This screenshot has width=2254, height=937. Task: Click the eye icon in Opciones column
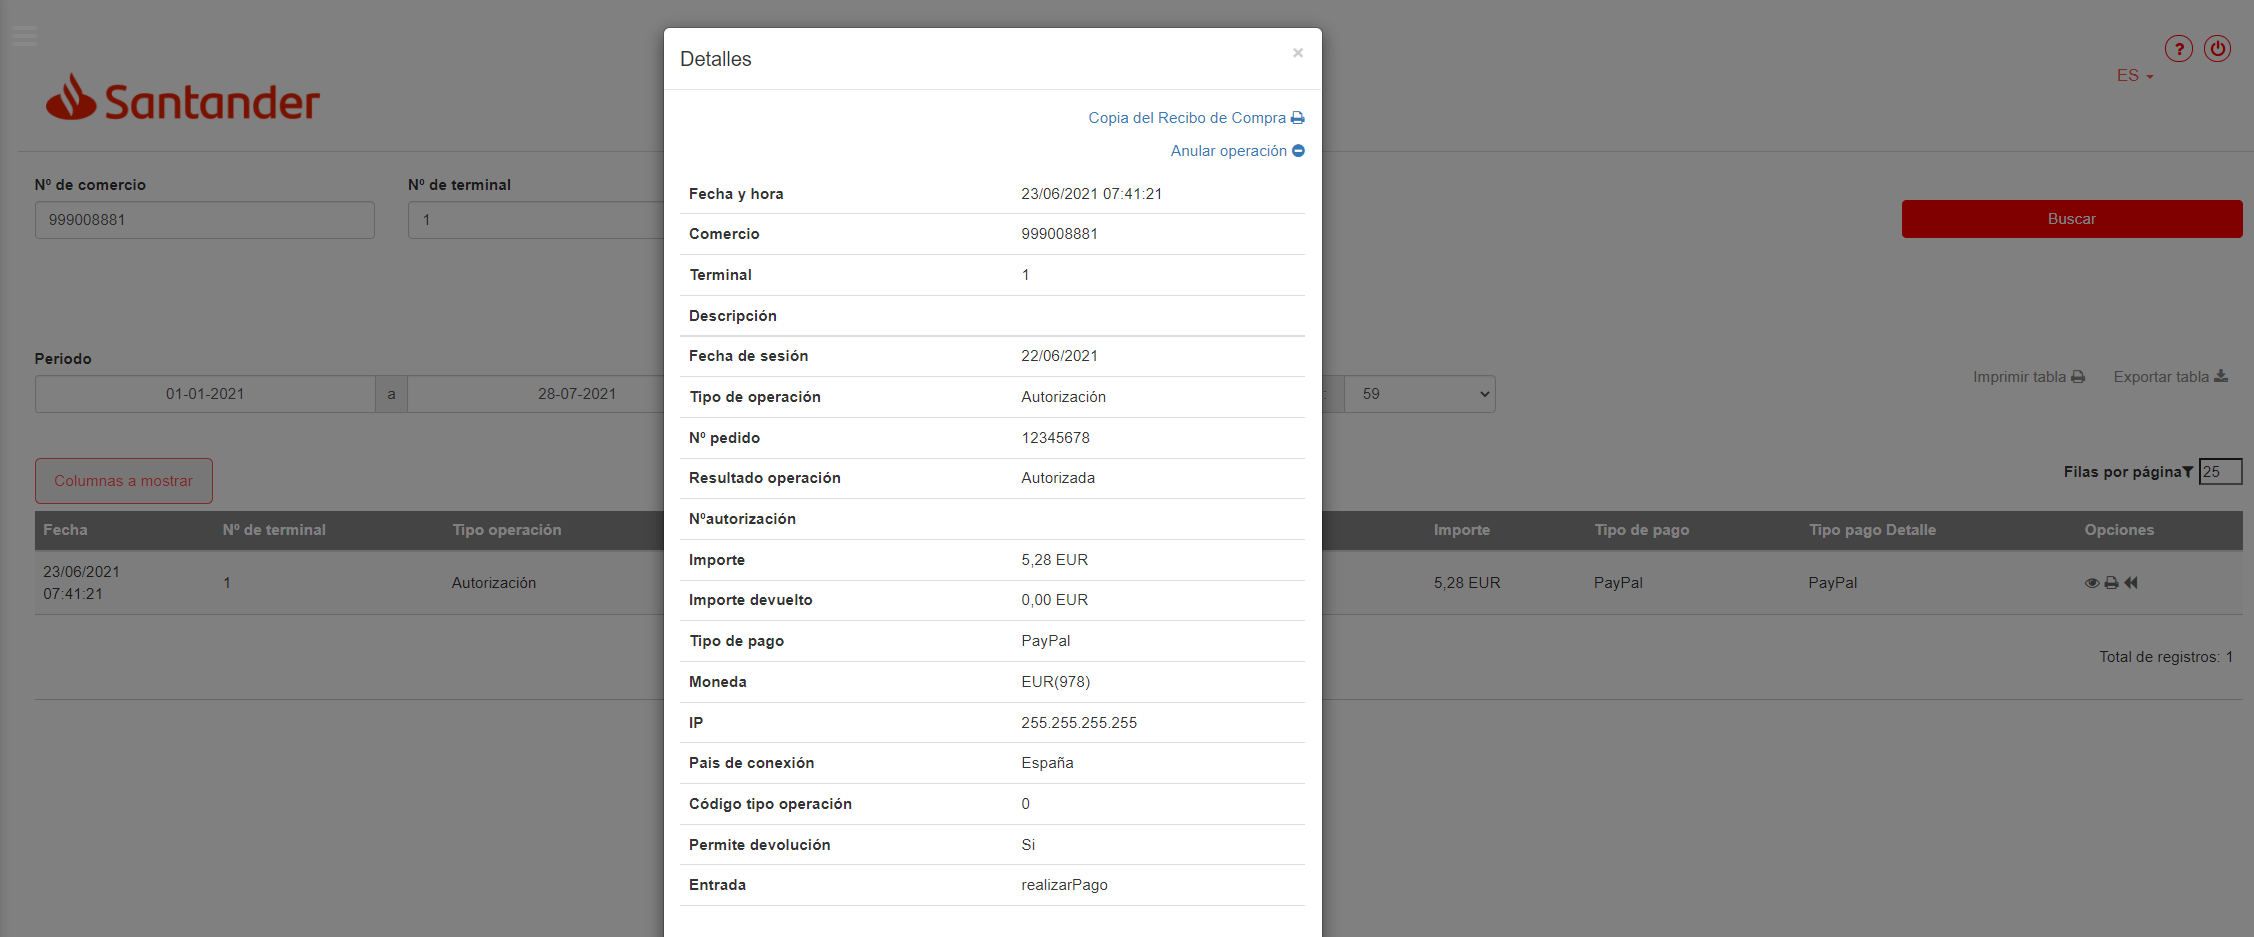coord(2091,583)
